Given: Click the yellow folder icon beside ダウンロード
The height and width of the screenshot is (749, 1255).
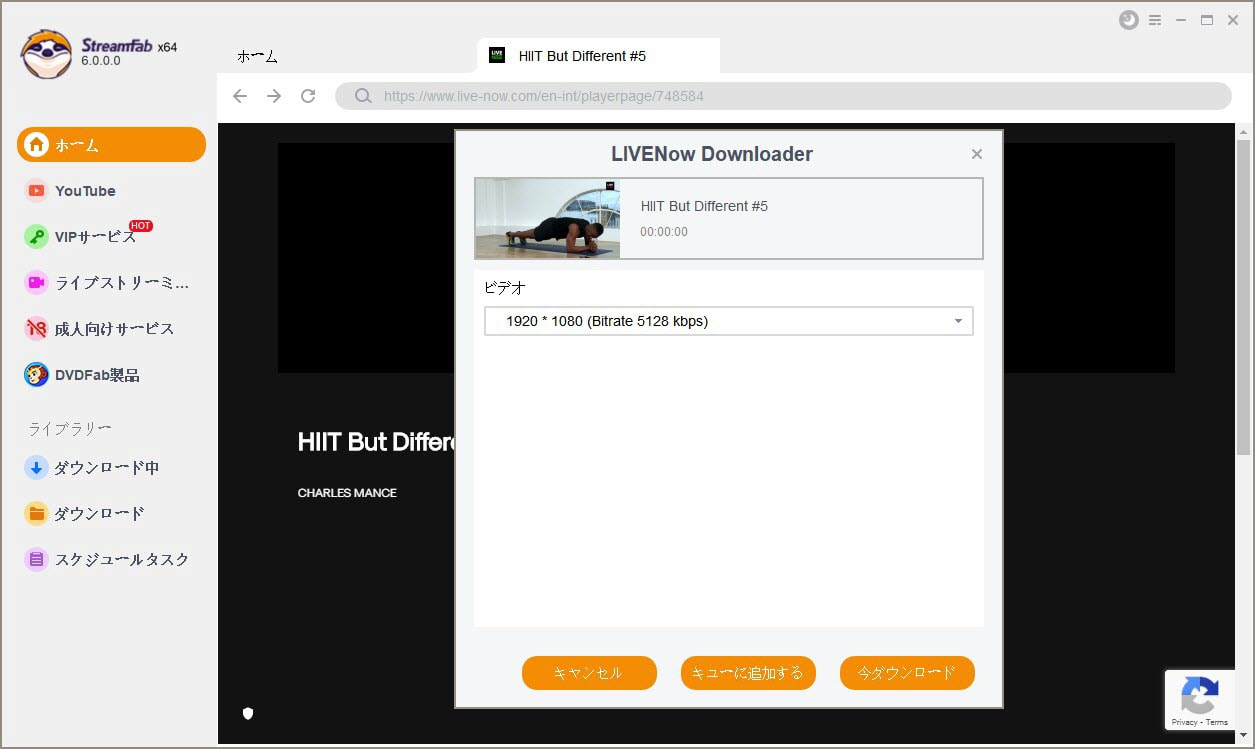Looking at the screenshot, I should [x=37, y=513].
